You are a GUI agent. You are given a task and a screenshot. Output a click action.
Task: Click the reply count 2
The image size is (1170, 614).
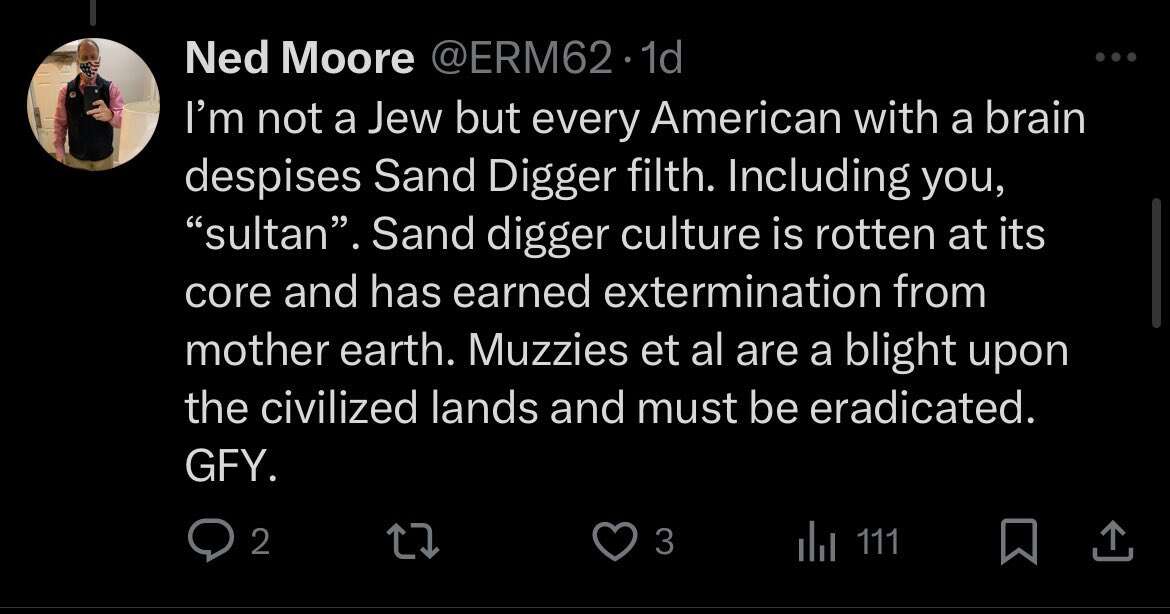259,543
